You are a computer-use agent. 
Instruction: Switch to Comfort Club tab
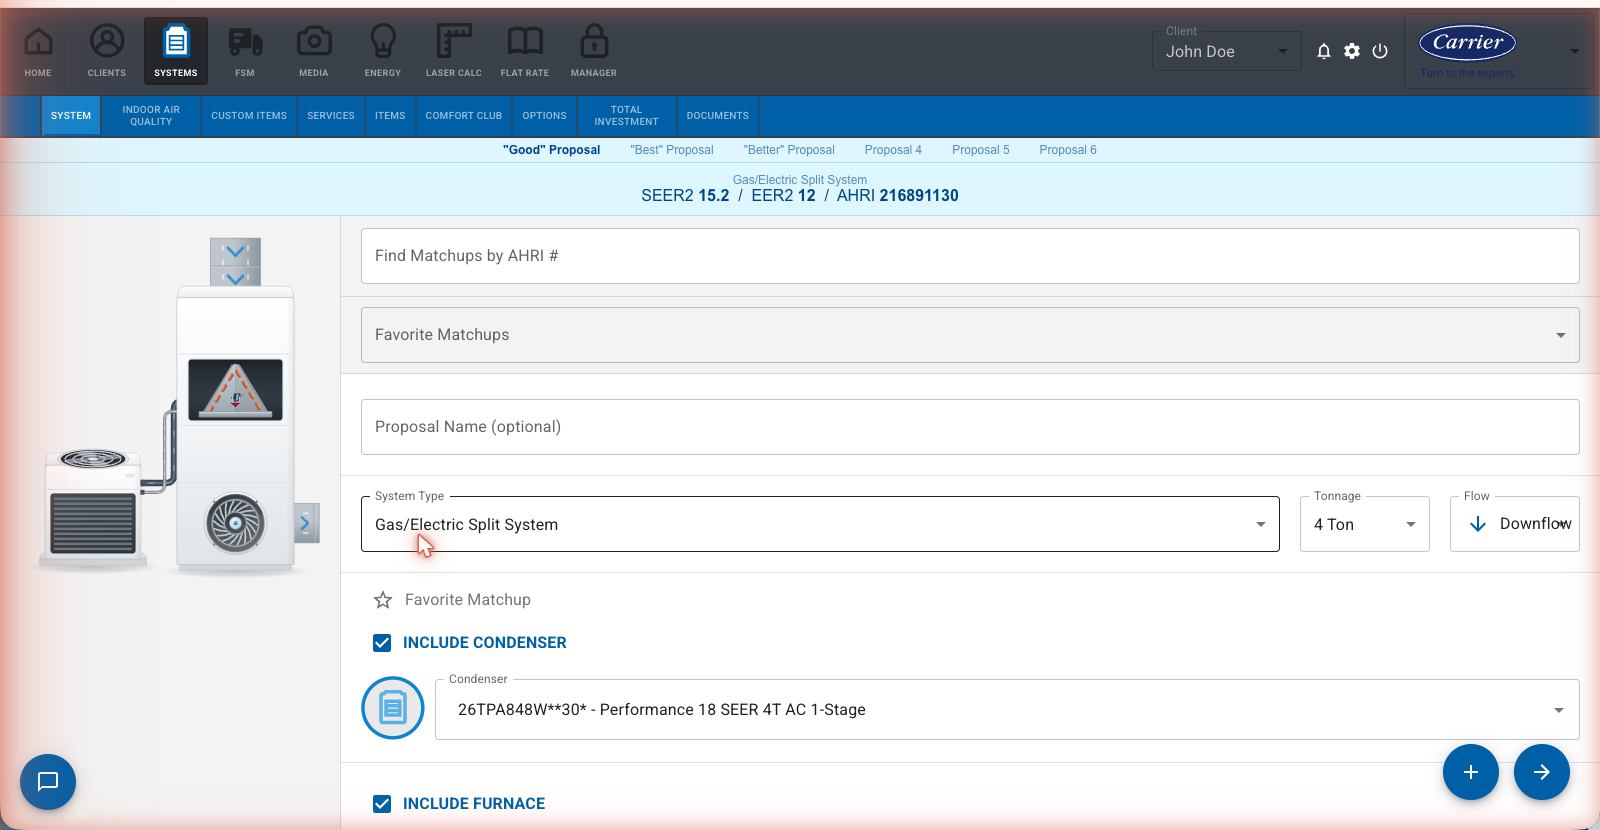(464, 116)
